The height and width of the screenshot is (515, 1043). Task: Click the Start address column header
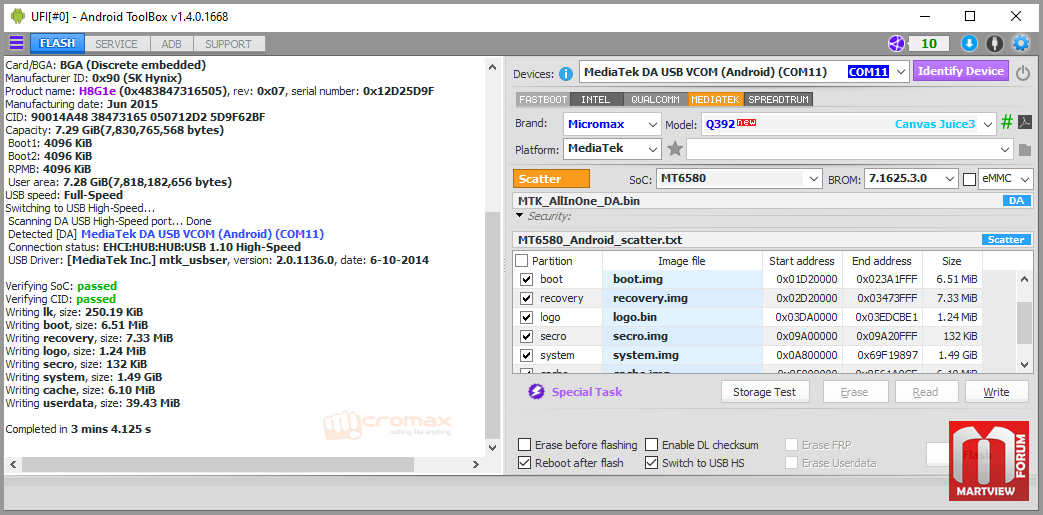802,261
